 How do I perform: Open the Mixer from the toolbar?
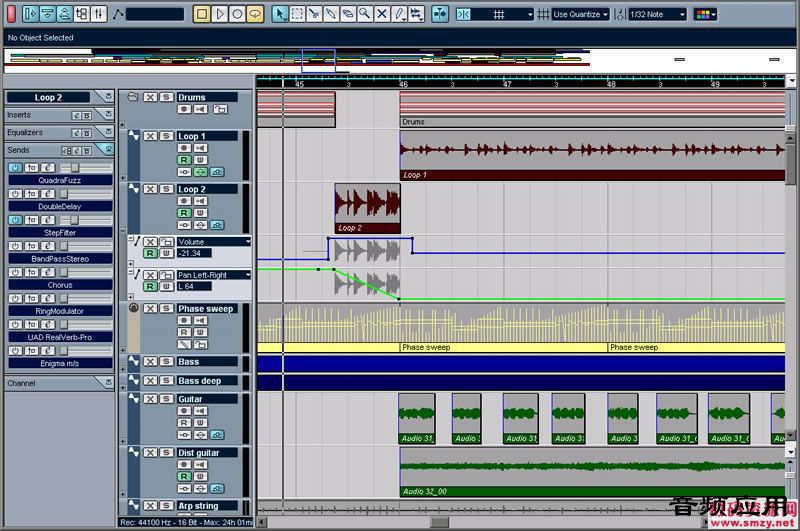pyautogui.click(x=98, y=14)
